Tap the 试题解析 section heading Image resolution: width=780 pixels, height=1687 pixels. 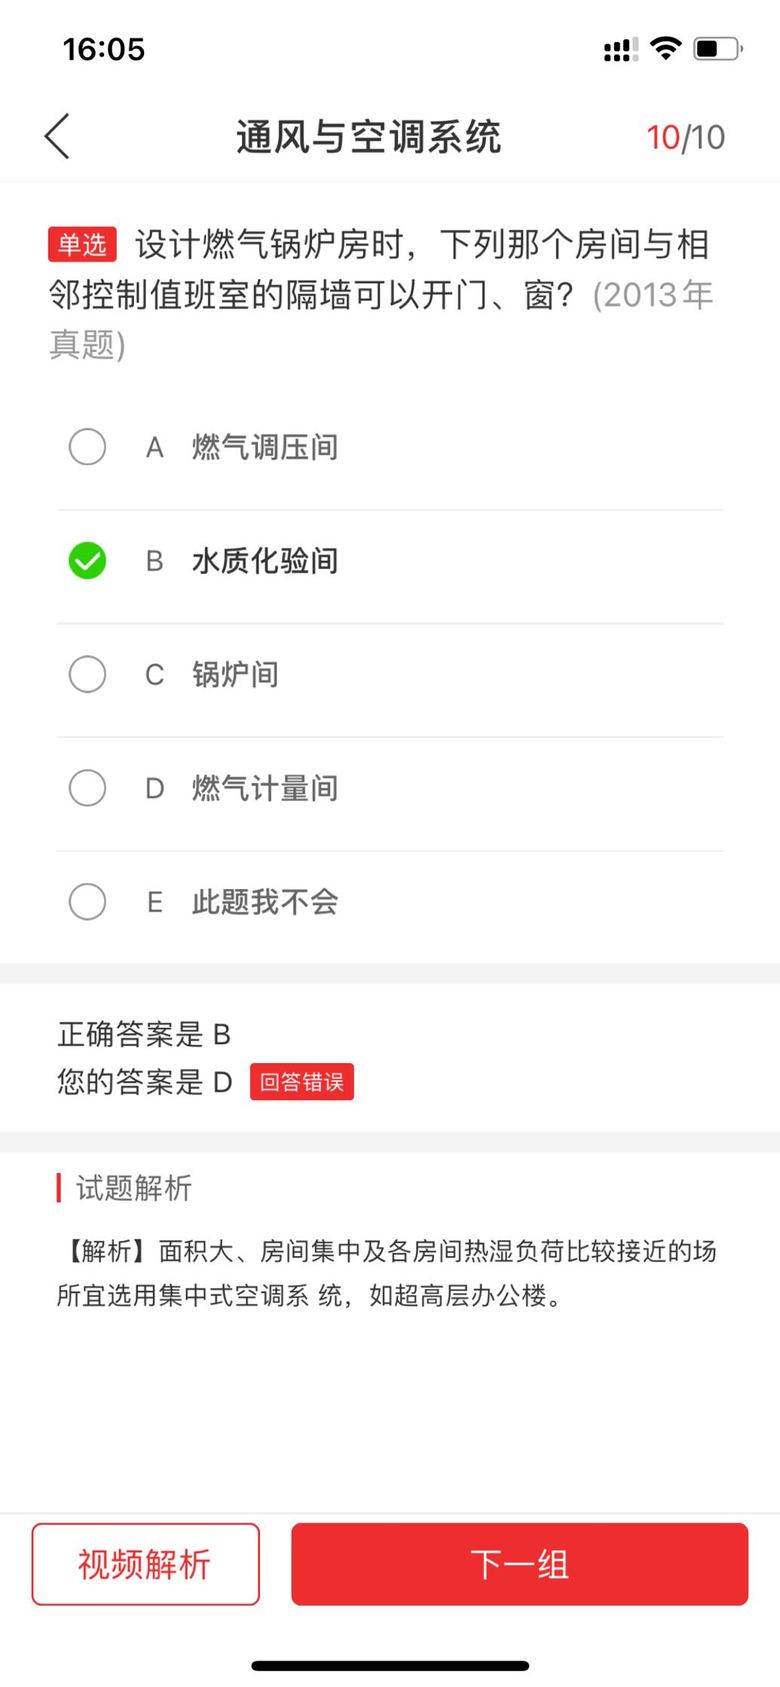133,1188
